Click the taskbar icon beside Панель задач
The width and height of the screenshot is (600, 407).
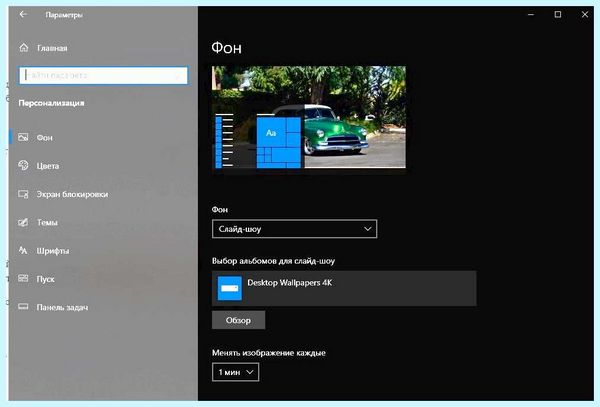pyautogui.click(x=23, y=307)
